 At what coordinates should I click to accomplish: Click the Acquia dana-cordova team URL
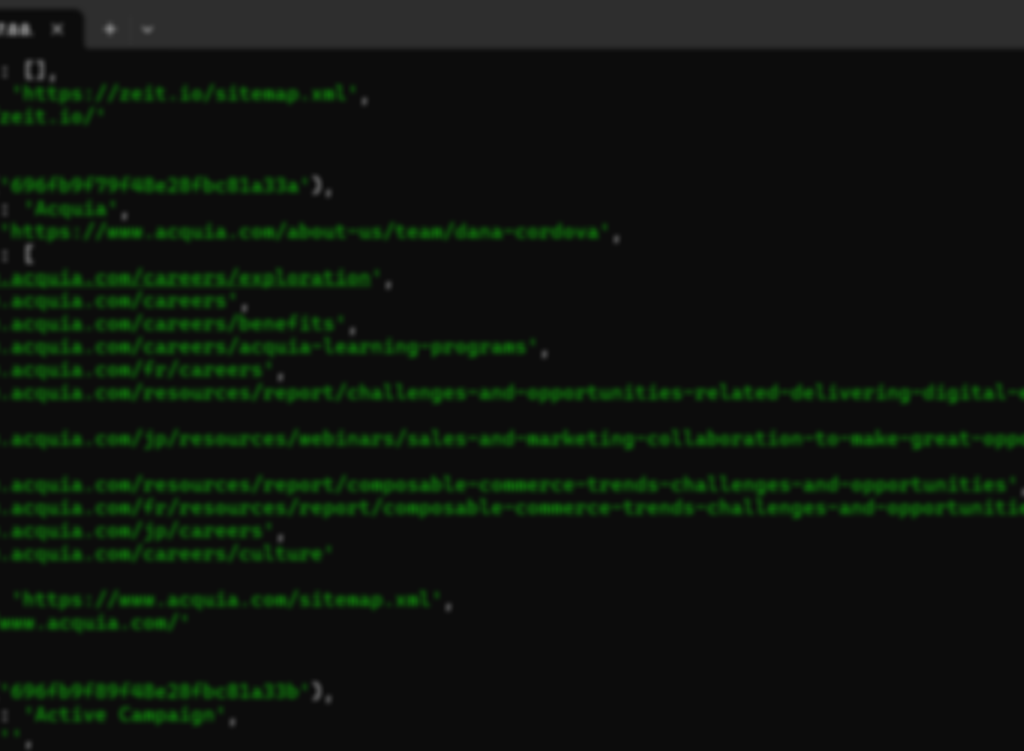(x=305, y=232)
